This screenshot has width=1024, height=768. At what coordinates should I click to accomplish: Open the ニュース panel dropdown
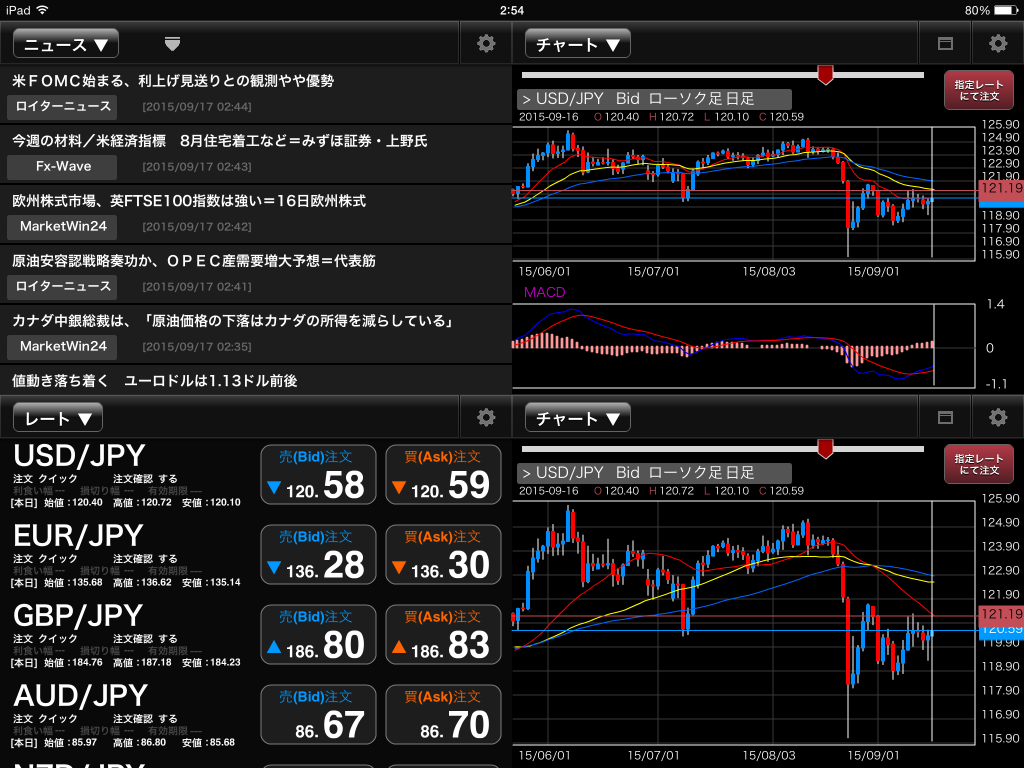tap(66, 44)
